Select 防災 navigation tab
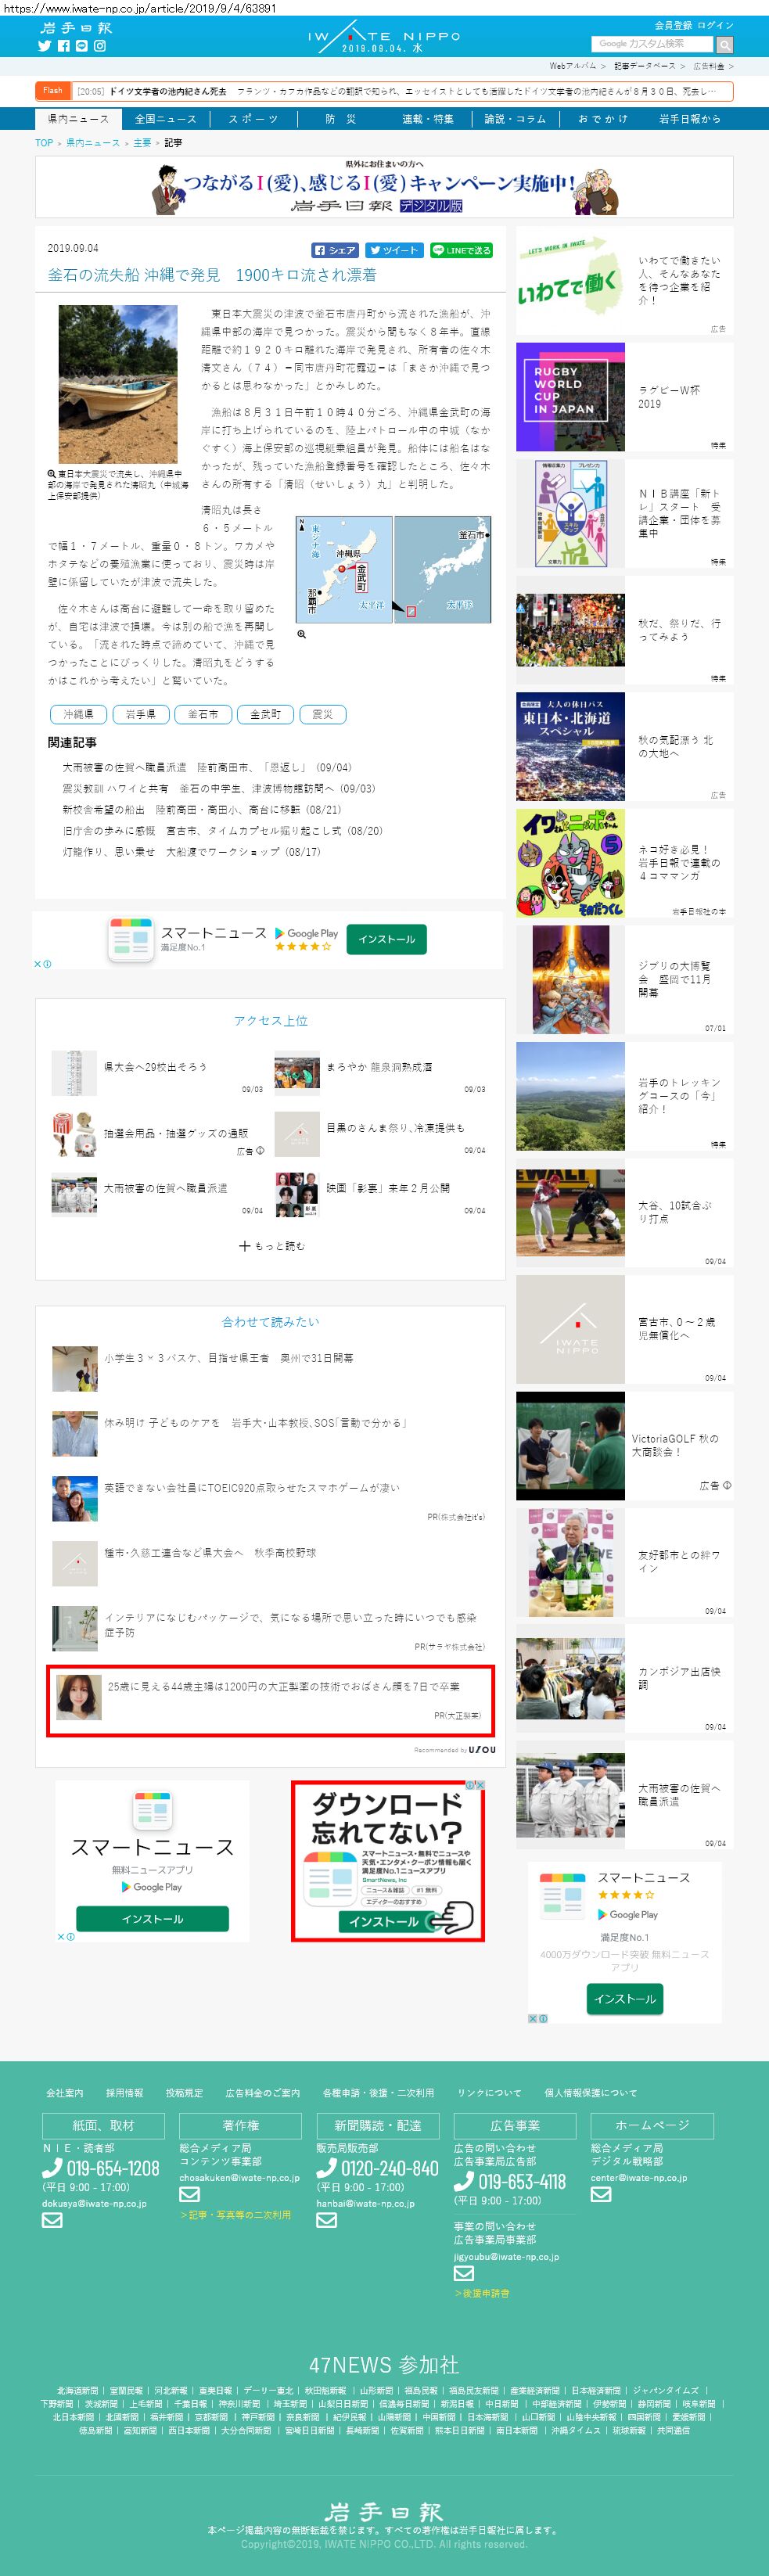Viewport: 769px width, 2576px height. 340,119
